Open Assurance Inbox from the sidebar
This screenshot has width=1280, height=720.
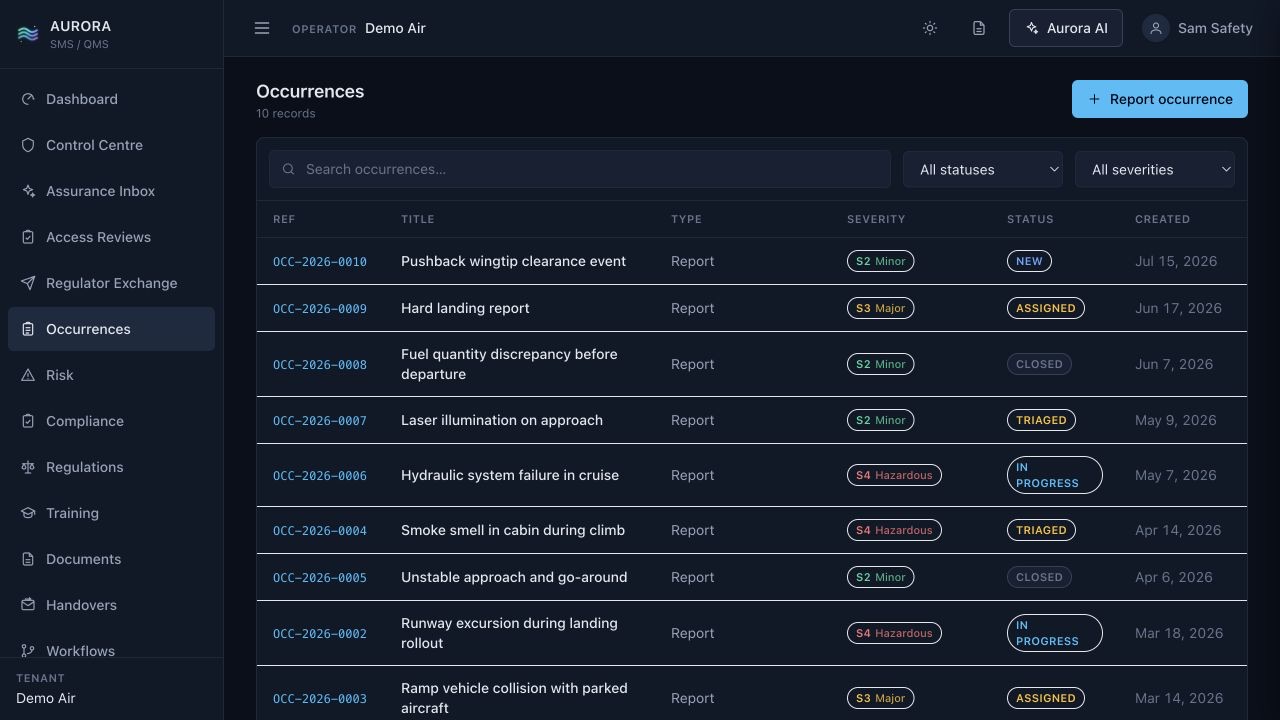tap(111, 191)
